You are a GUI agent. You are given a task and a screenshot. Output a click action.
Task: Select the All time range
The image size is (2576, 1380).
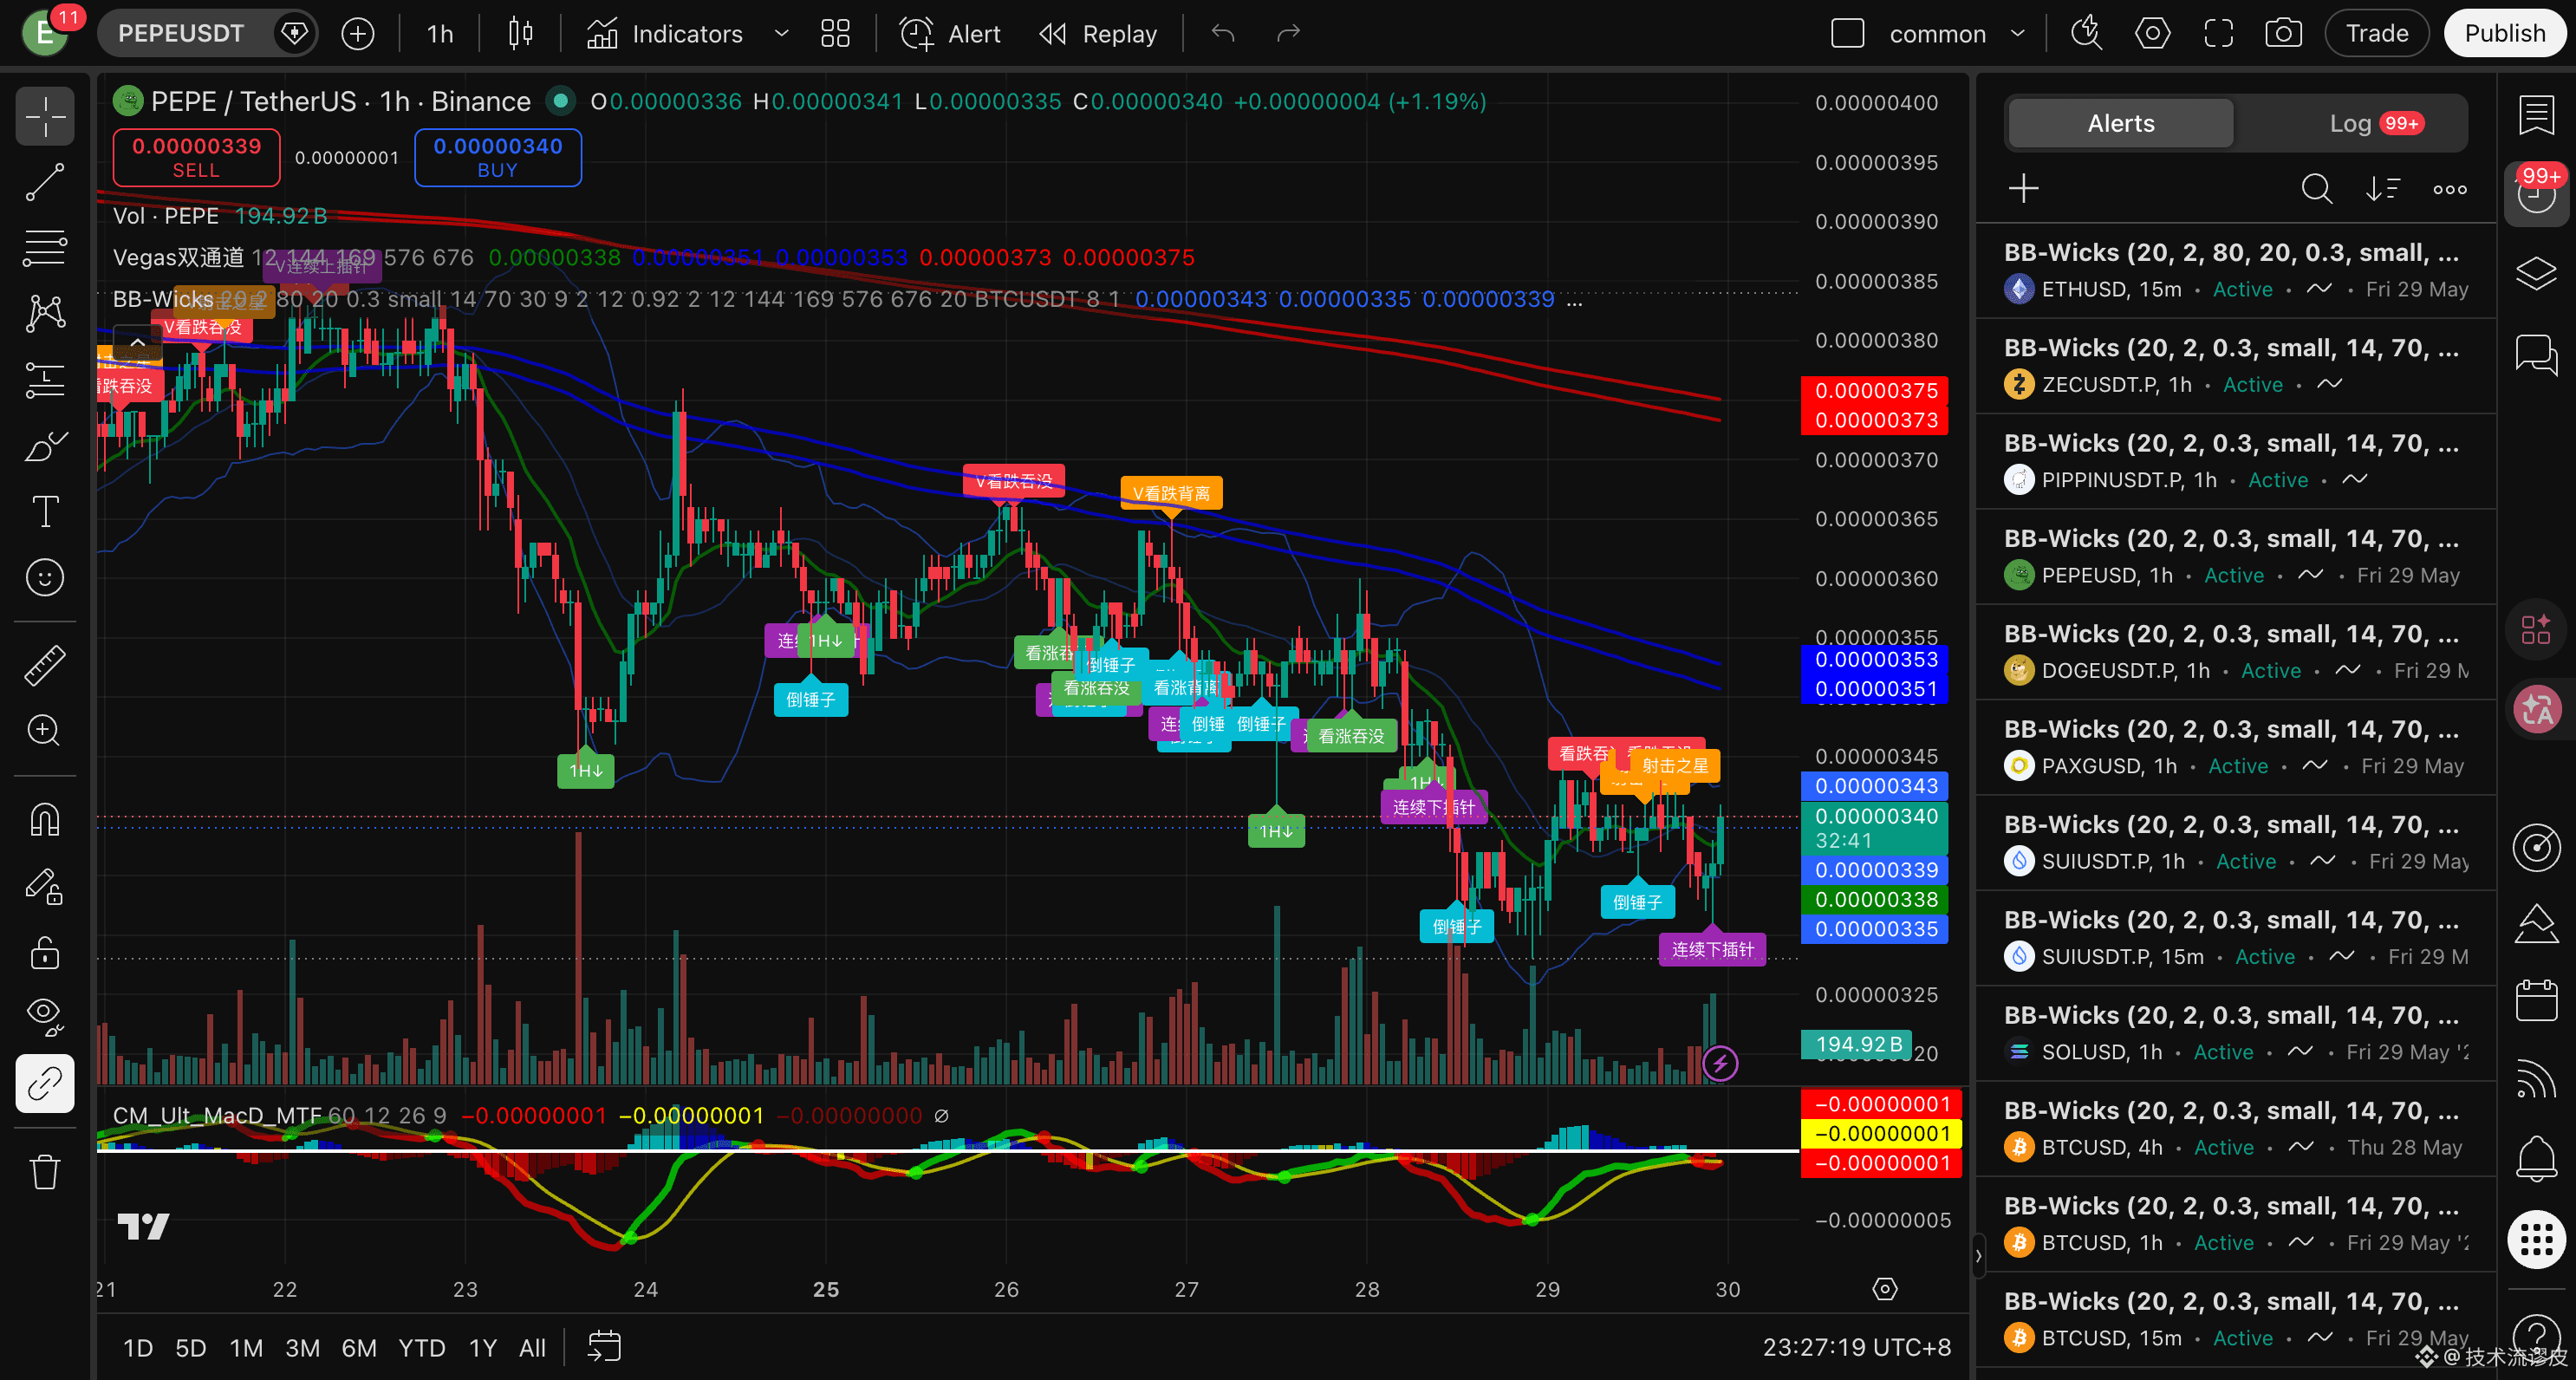[533, 1348]
